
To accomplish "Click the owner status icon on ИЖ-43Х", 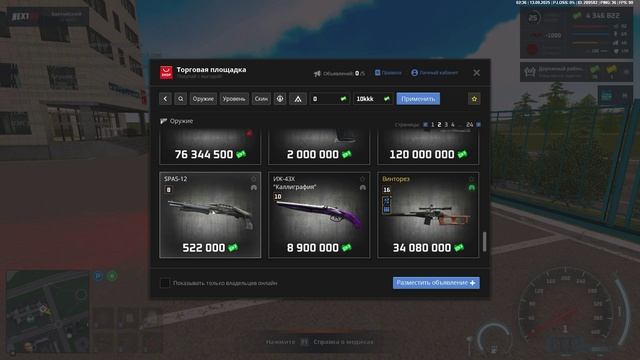I will click(x=362, y=188).
